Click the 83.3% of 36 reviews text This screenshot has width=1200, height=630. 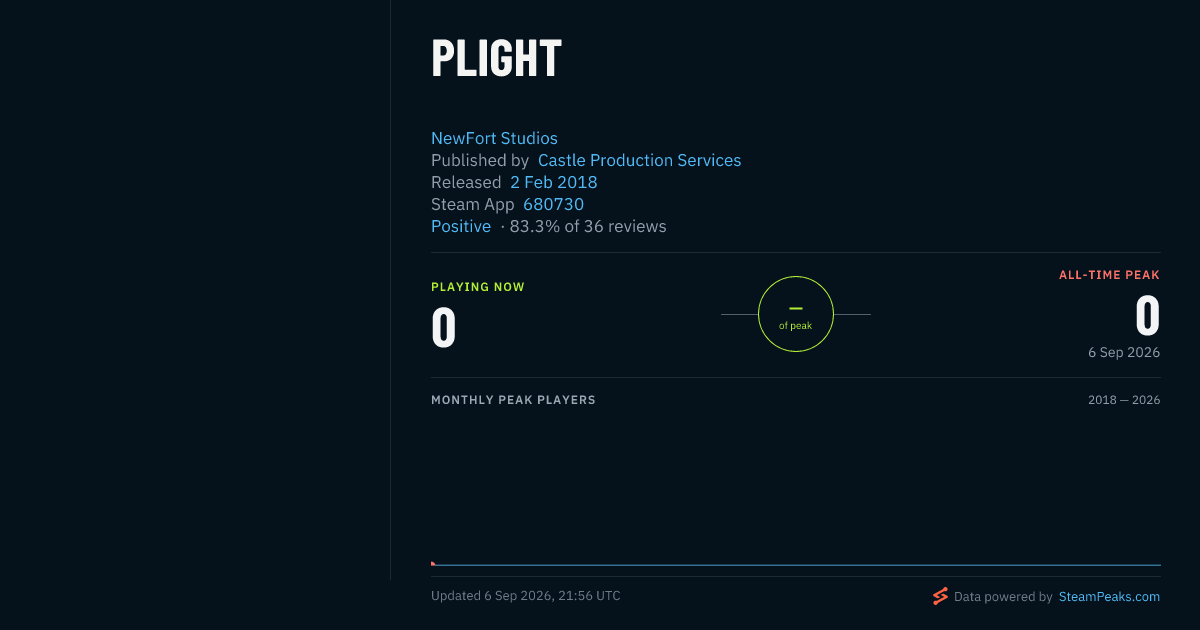(x=588, y=226)
